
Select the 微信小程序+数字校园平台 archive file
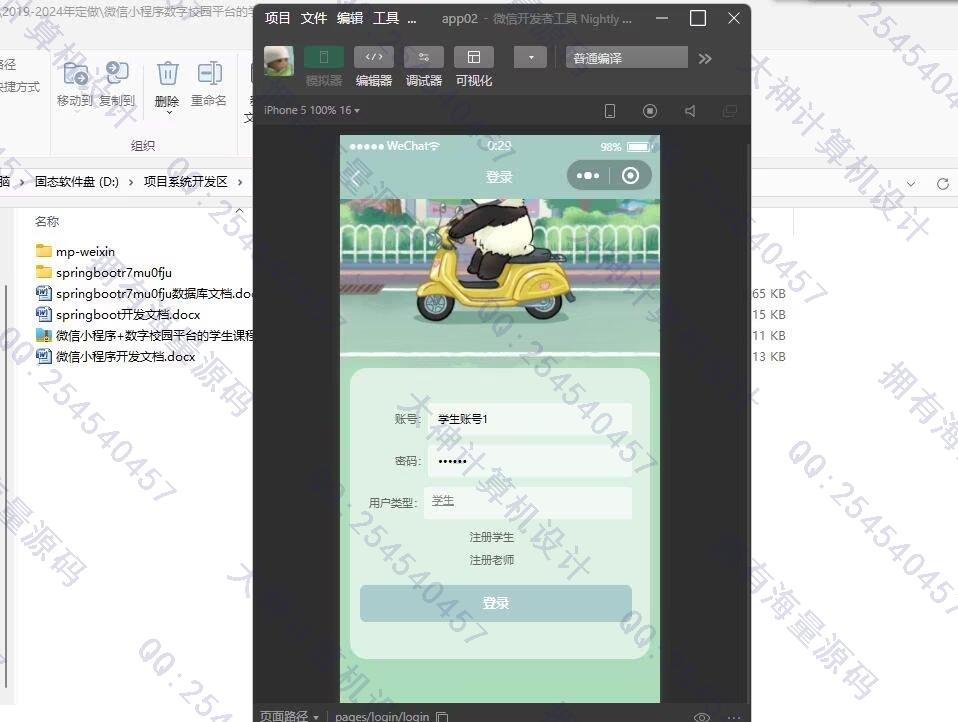coord(144,335)
